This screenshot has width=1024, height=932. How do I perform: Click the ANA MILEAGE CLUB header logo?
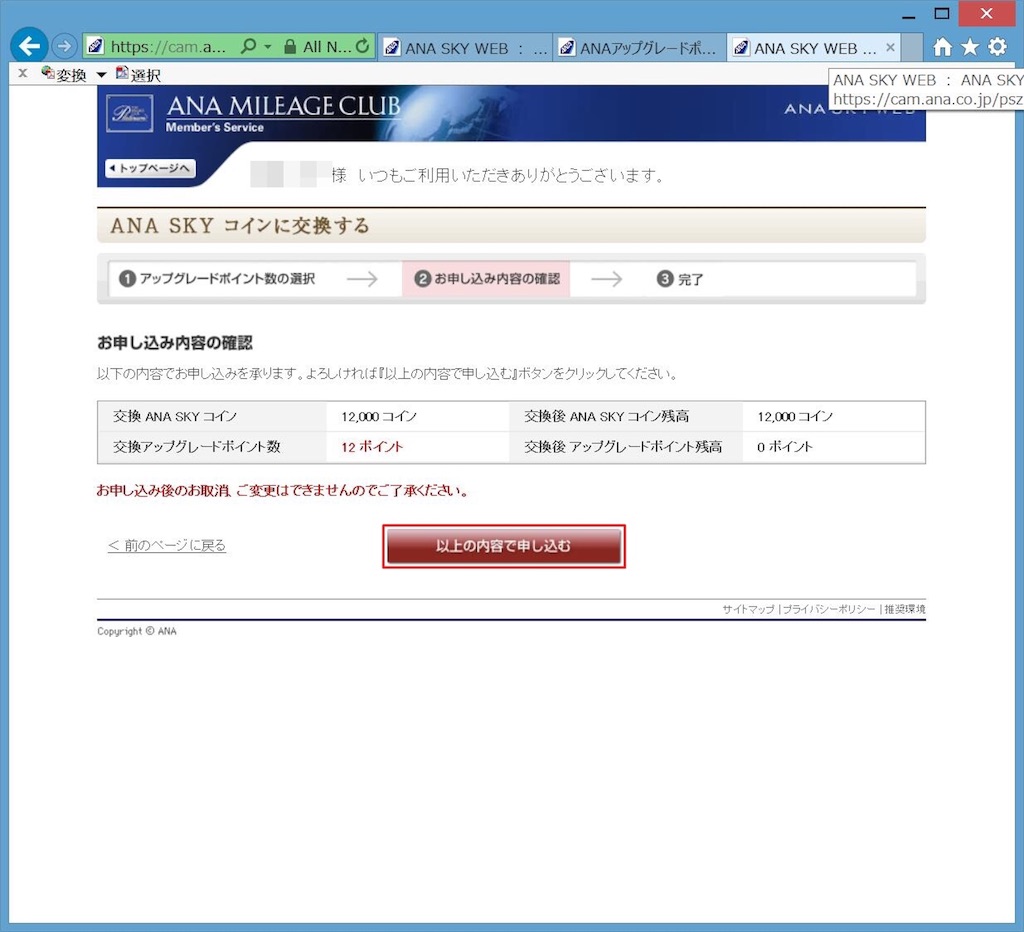283,113
